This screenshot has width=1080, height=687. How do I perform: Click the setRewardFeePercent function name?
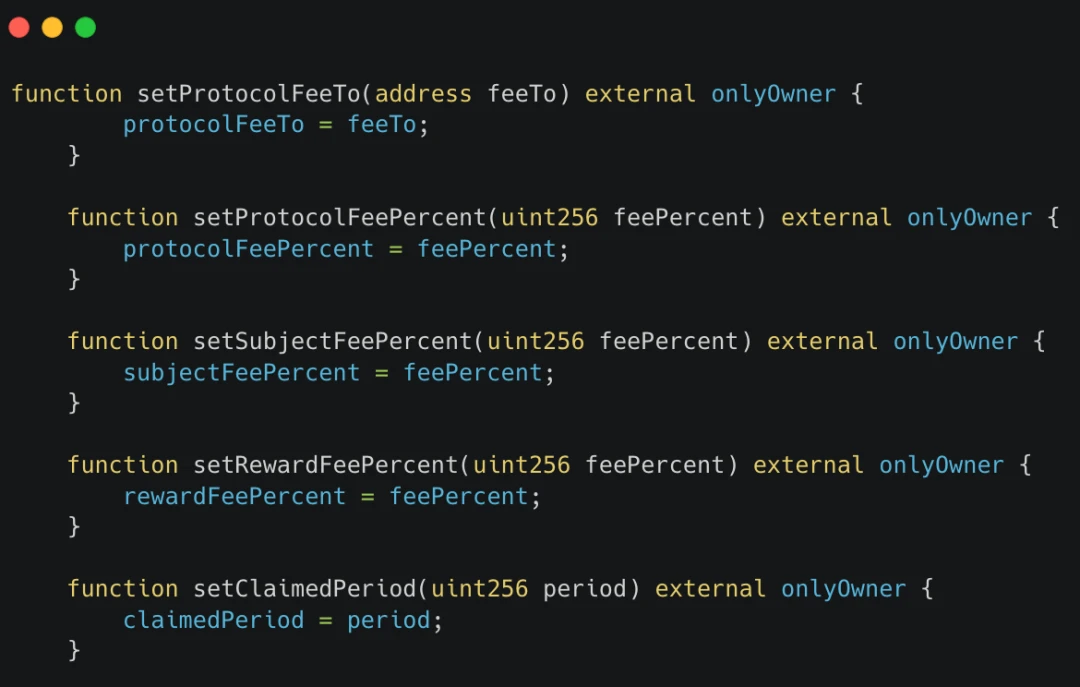[325, 465]
